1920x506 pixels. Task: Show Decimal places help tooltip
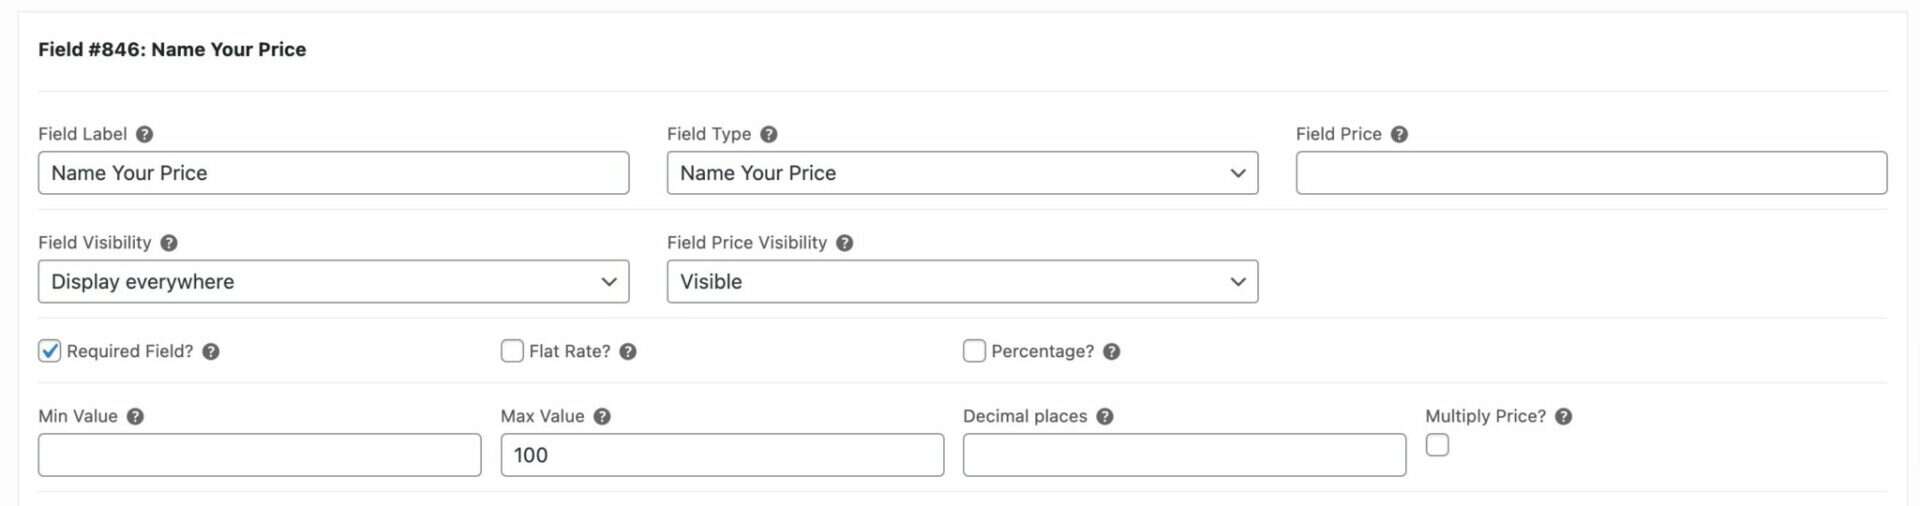pos(1105,417)
